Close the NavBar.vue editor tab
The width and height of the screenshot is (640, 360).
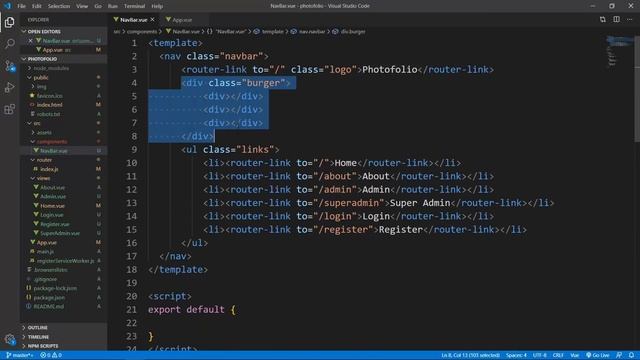152,20
